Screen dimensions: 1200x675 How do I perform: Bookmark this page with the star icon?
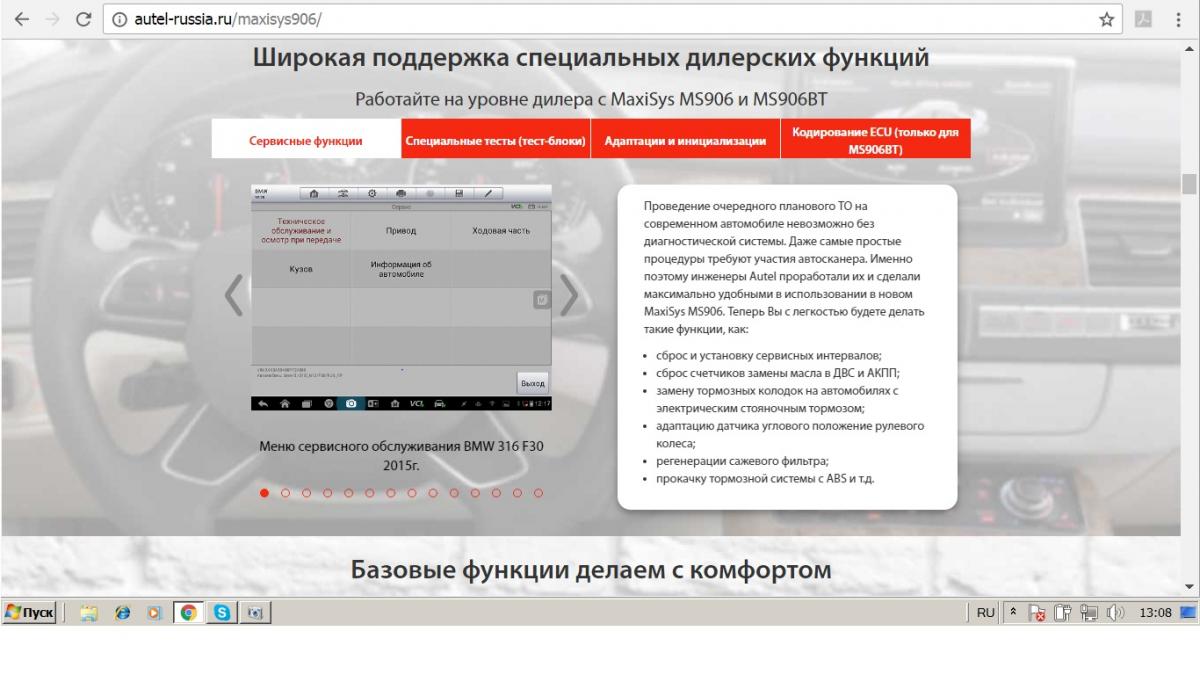pyautogui.click(x=1107, y=19)
